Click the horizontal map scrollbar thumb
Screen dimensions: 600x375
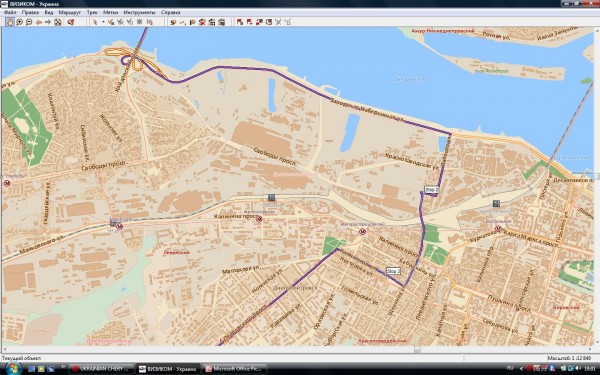pyautogui.click(x=417, y=349)
